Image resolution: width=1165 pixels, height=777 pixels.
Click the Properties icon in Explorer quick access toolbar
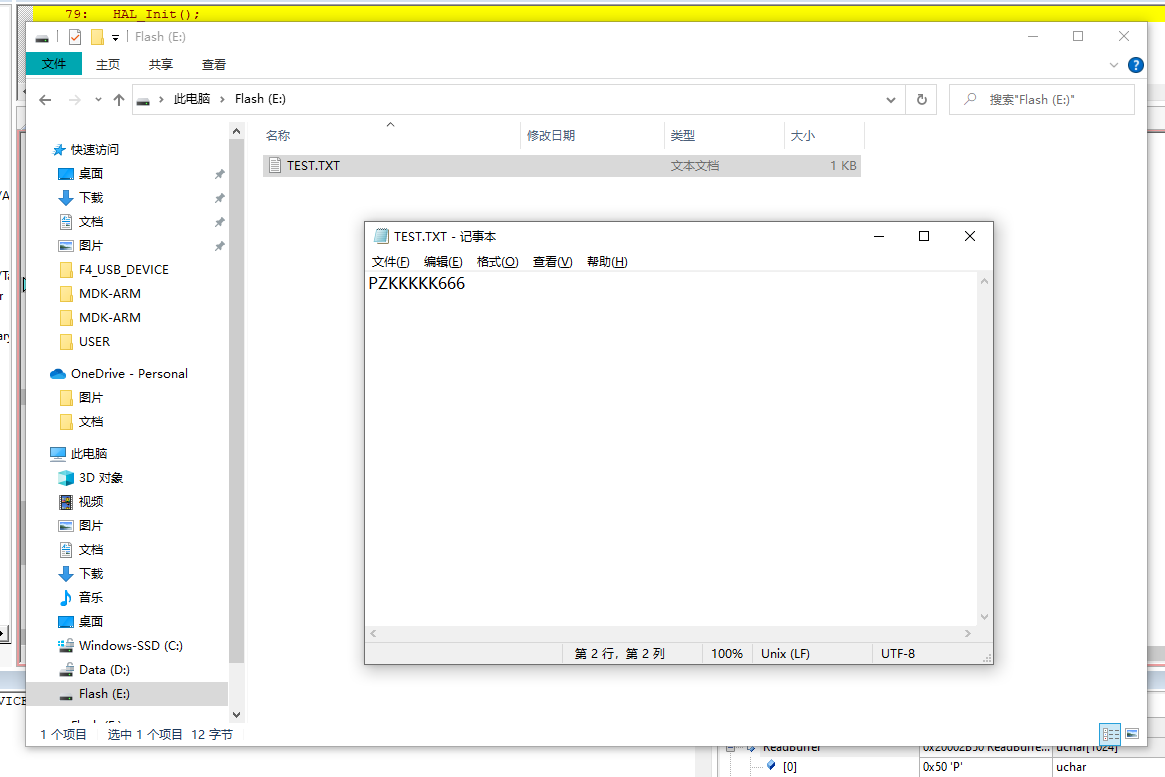75,36
